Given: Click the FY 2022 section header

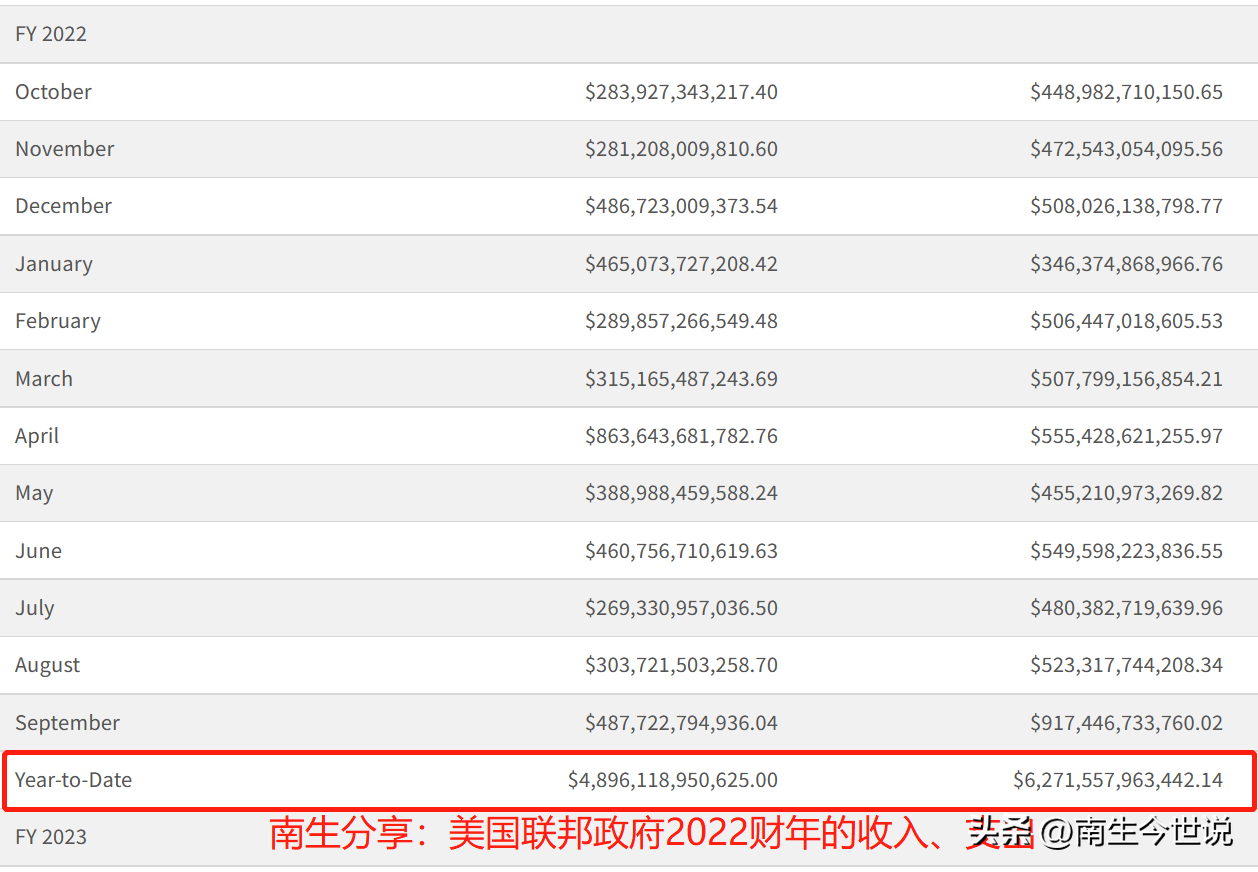Looking at the screenshot, I should click(x=51, y=34).
